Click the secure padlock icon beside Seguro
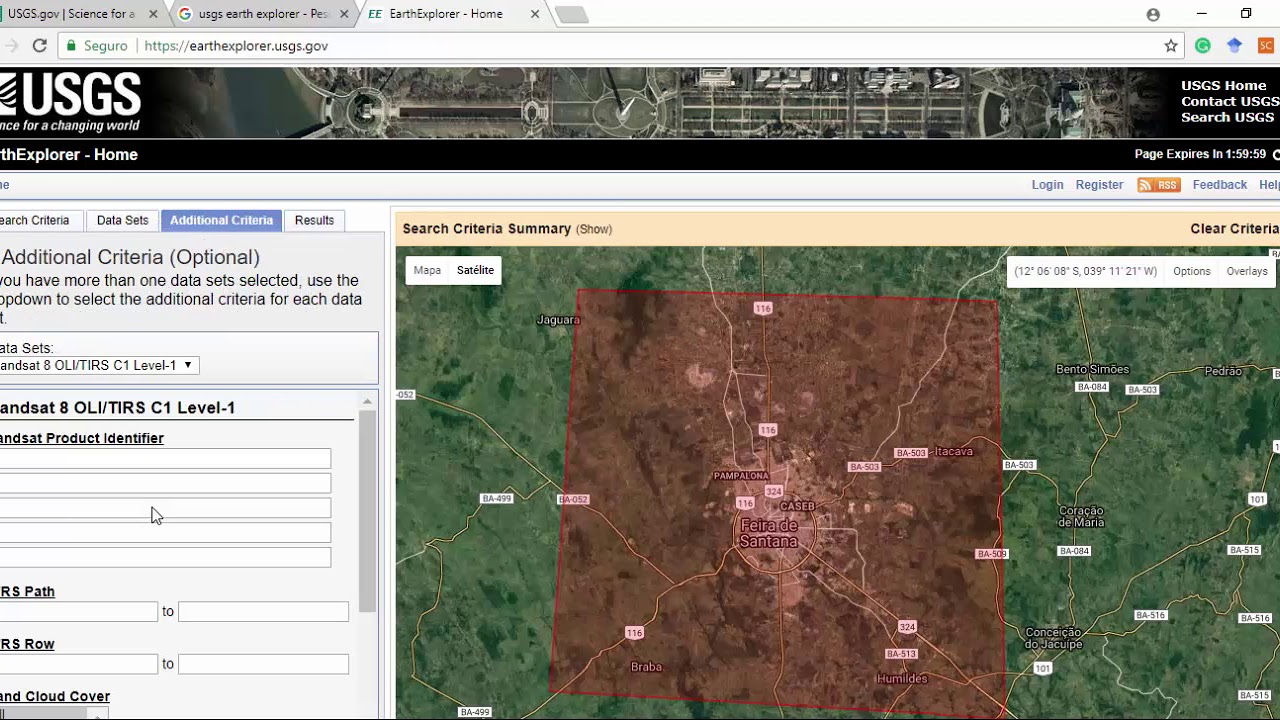The width and height of the screenshot is (1280, 720). click(70, 46)
